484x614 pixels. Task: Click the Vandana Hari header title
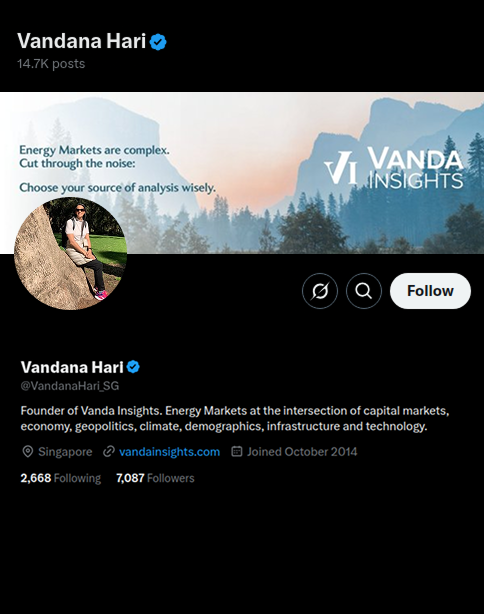pyautogui.click(x=81, y=41)
